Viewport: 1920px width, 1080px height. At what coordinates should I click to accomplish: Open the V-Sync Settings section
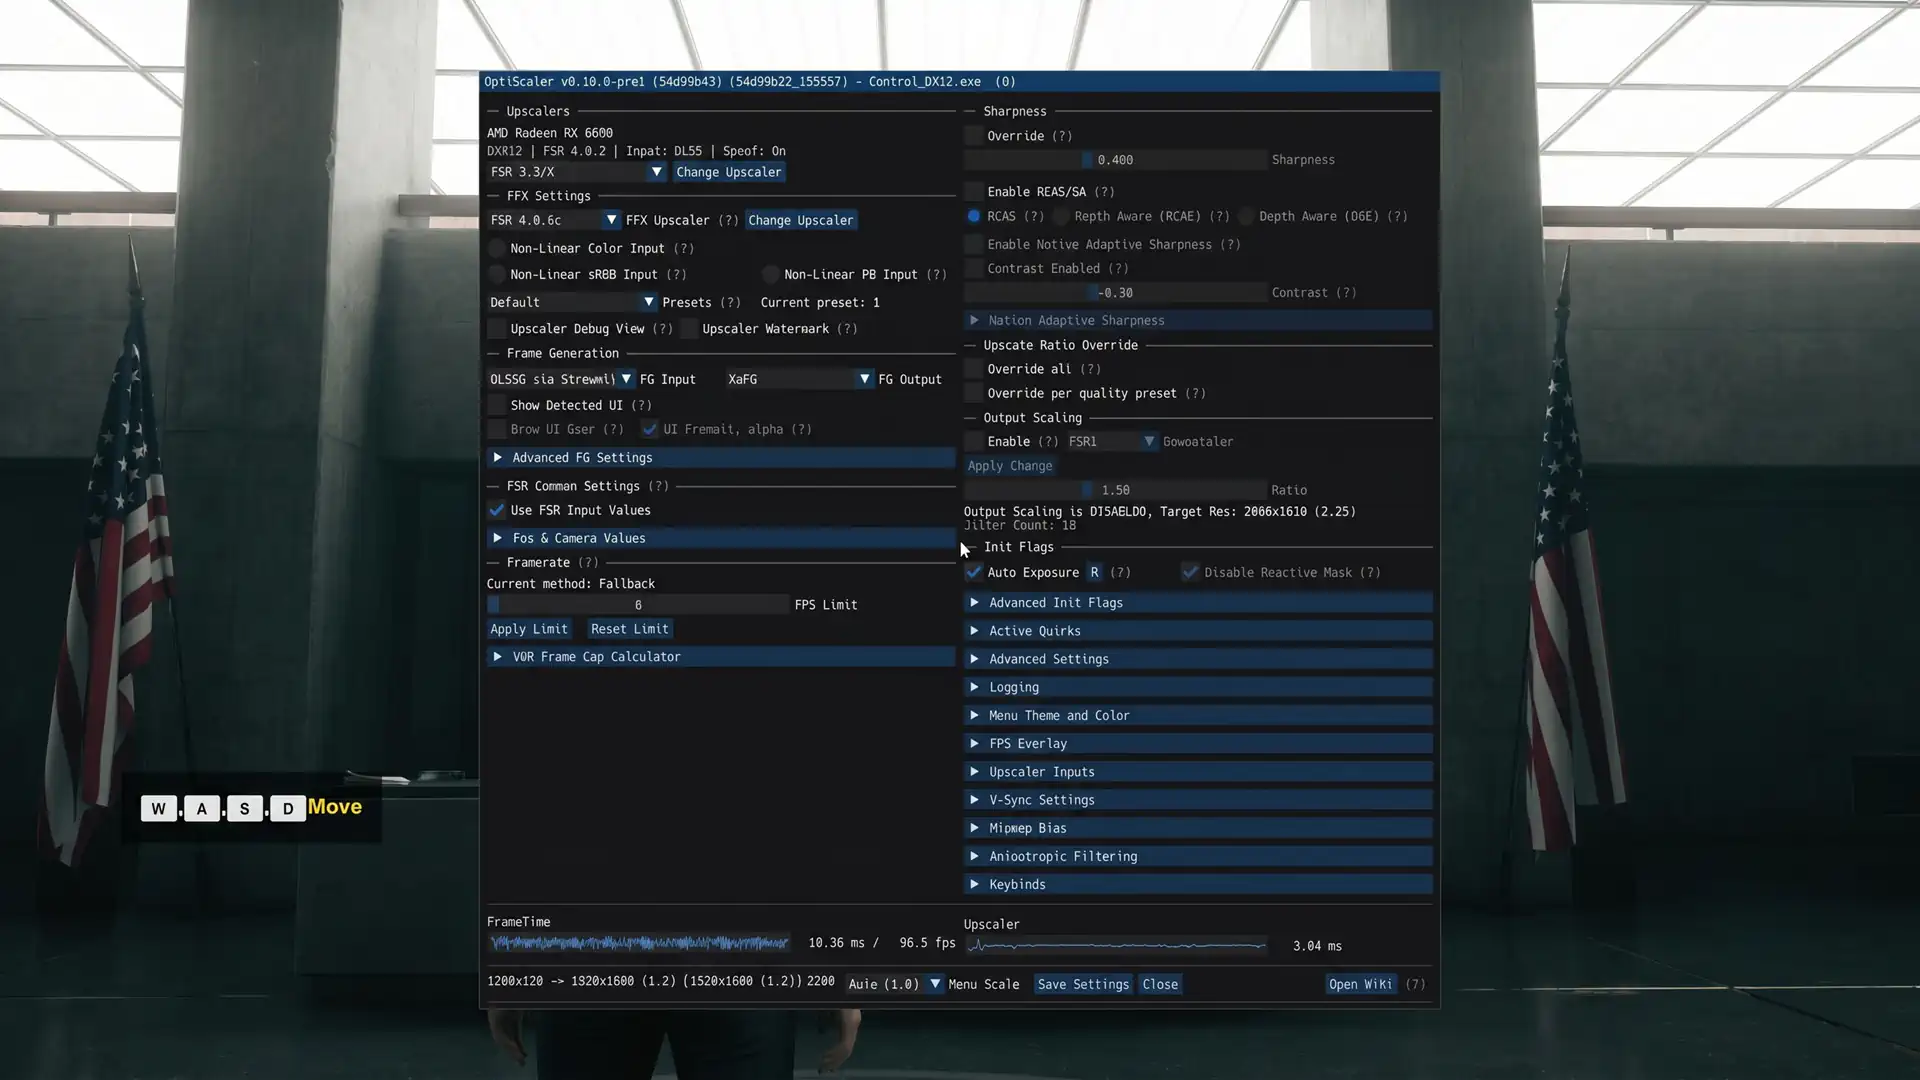click(x=1198, y=800)
